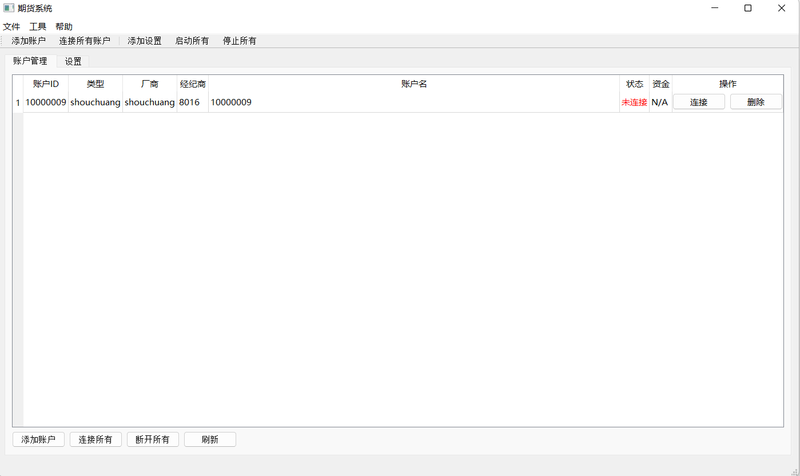Click 添加设置 in the toolbar

[144, 41]
